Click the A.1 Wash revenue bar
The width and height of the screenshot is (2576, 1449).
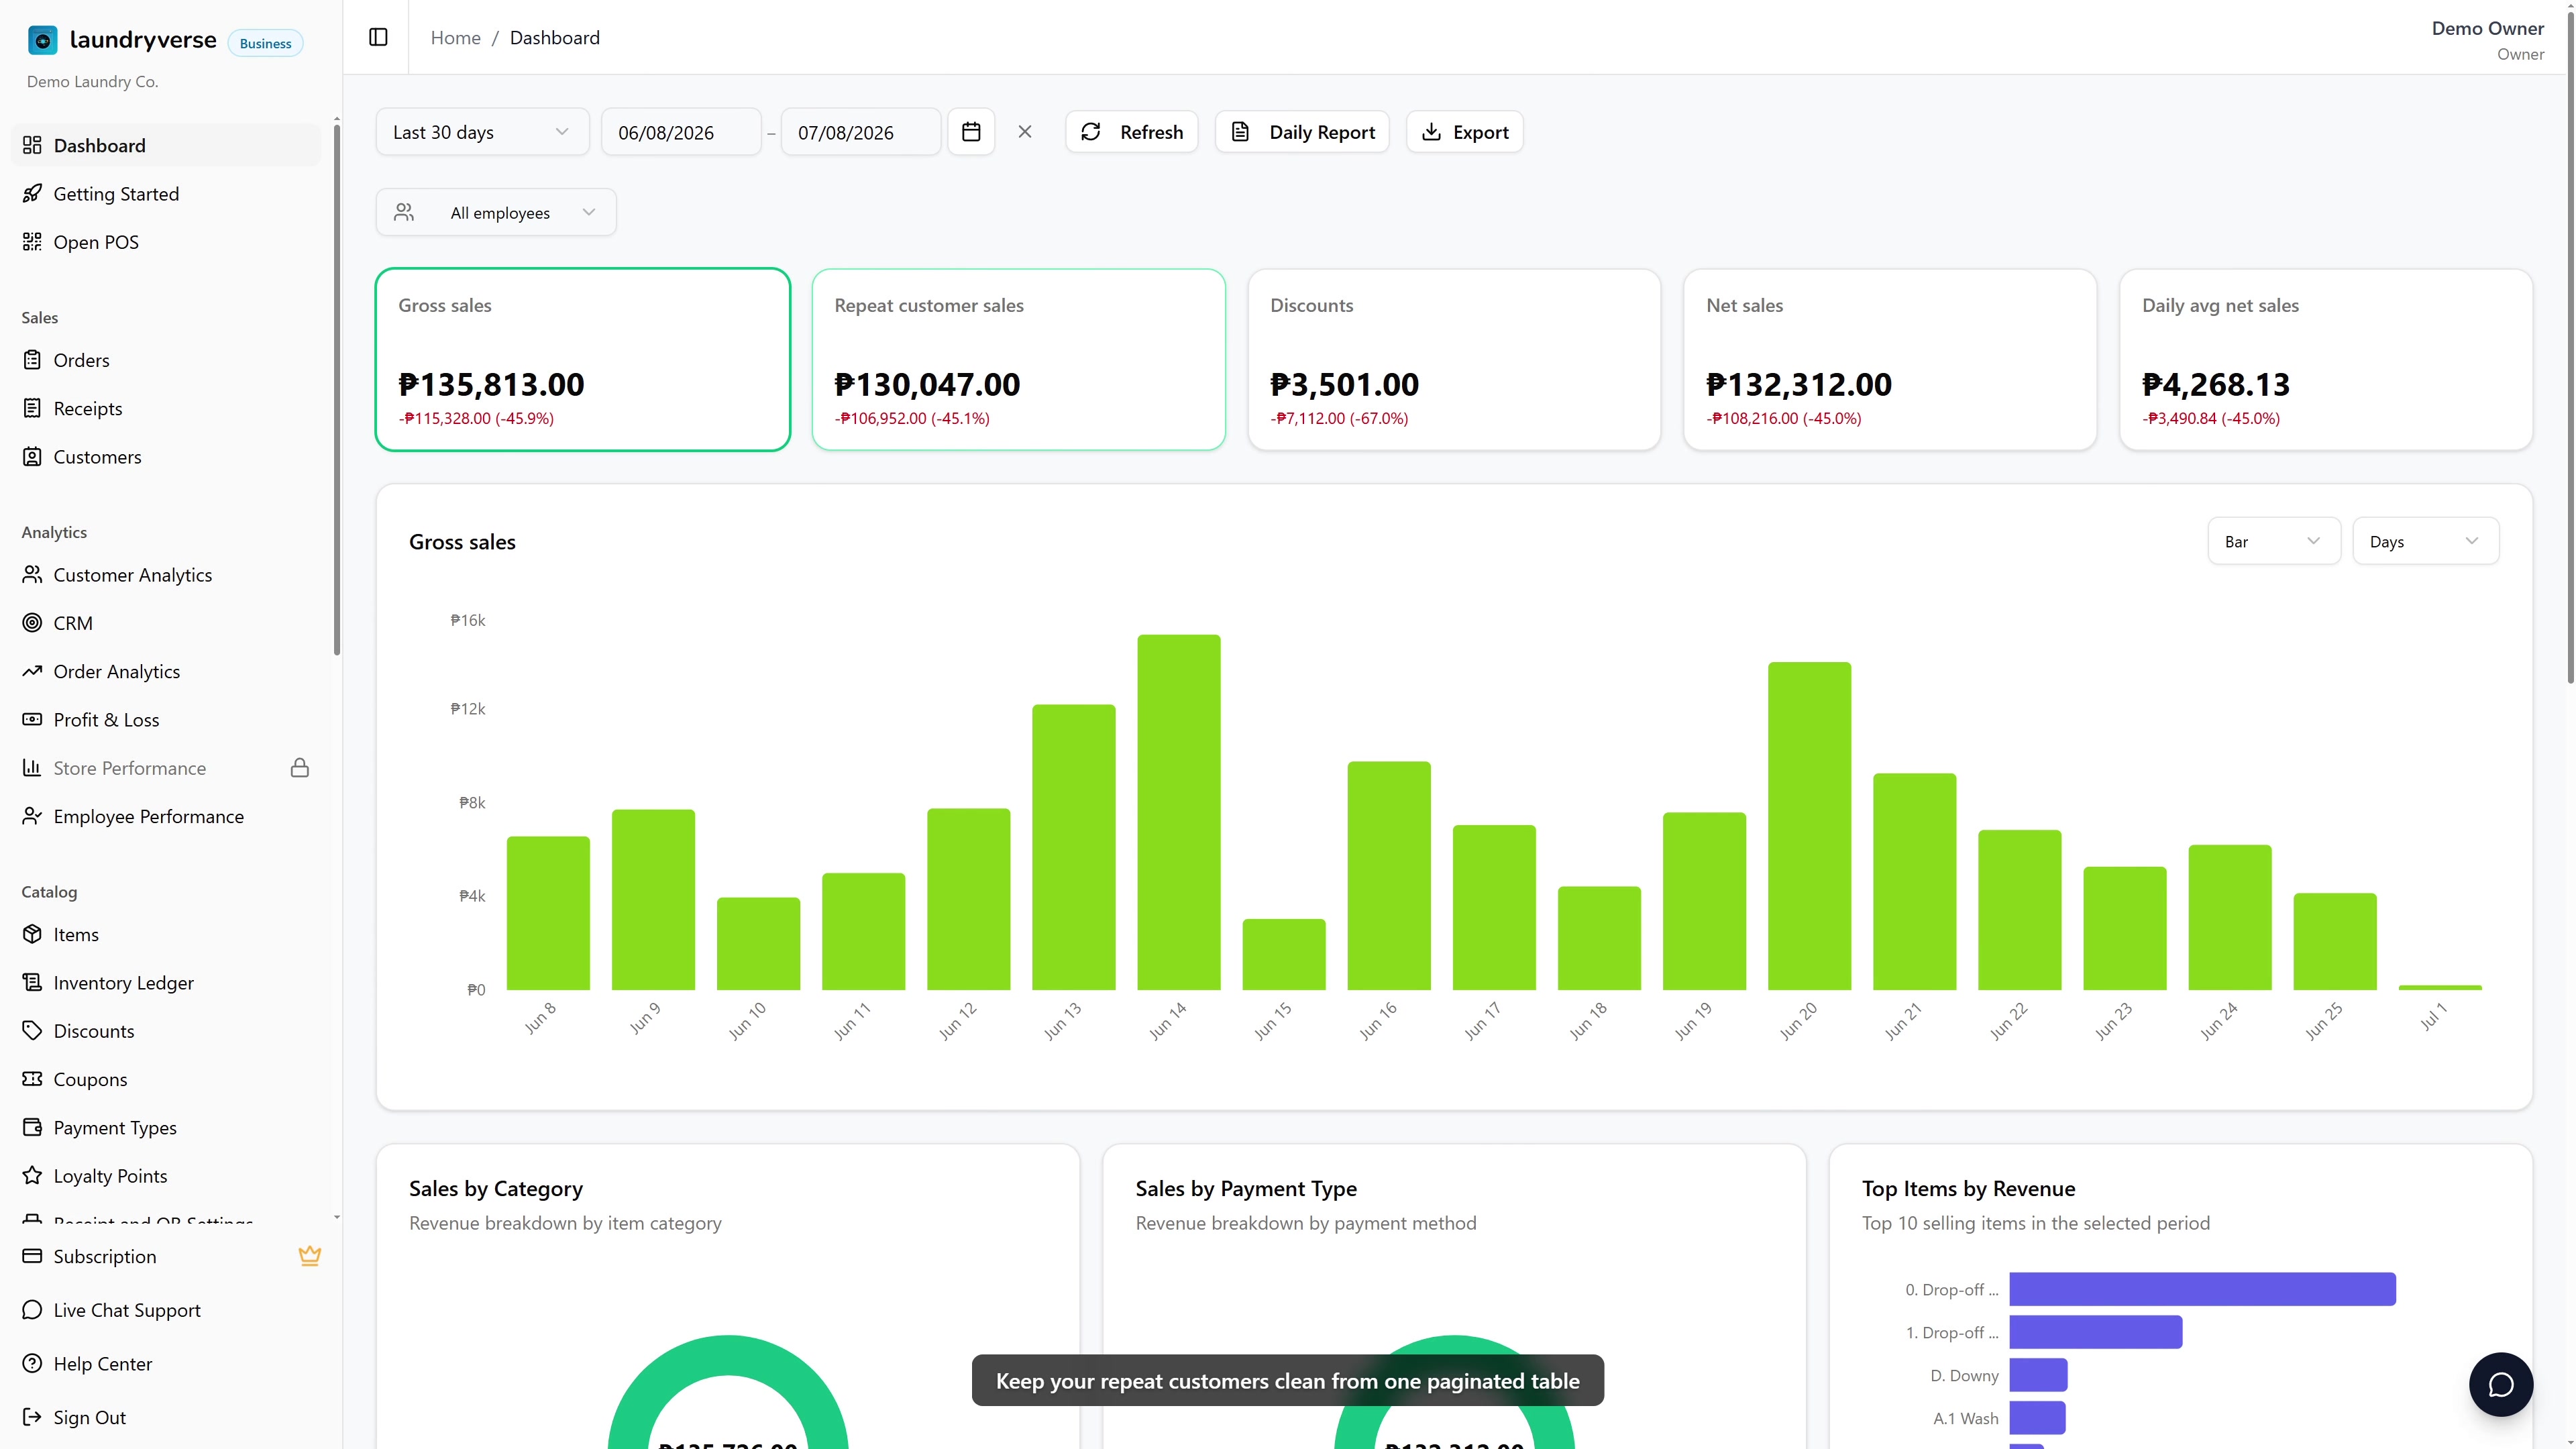coord(2037,1418)
